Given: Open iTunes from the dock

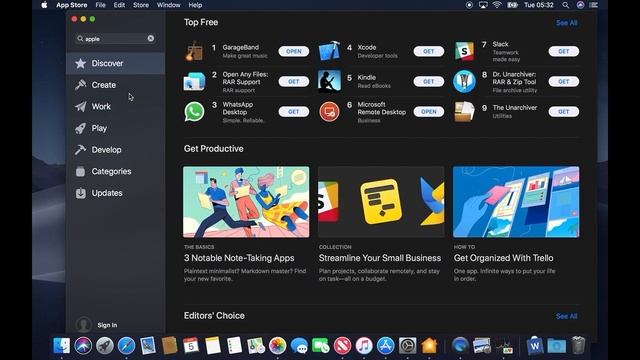Looking at the screenshot, I should tap(364, 346).
